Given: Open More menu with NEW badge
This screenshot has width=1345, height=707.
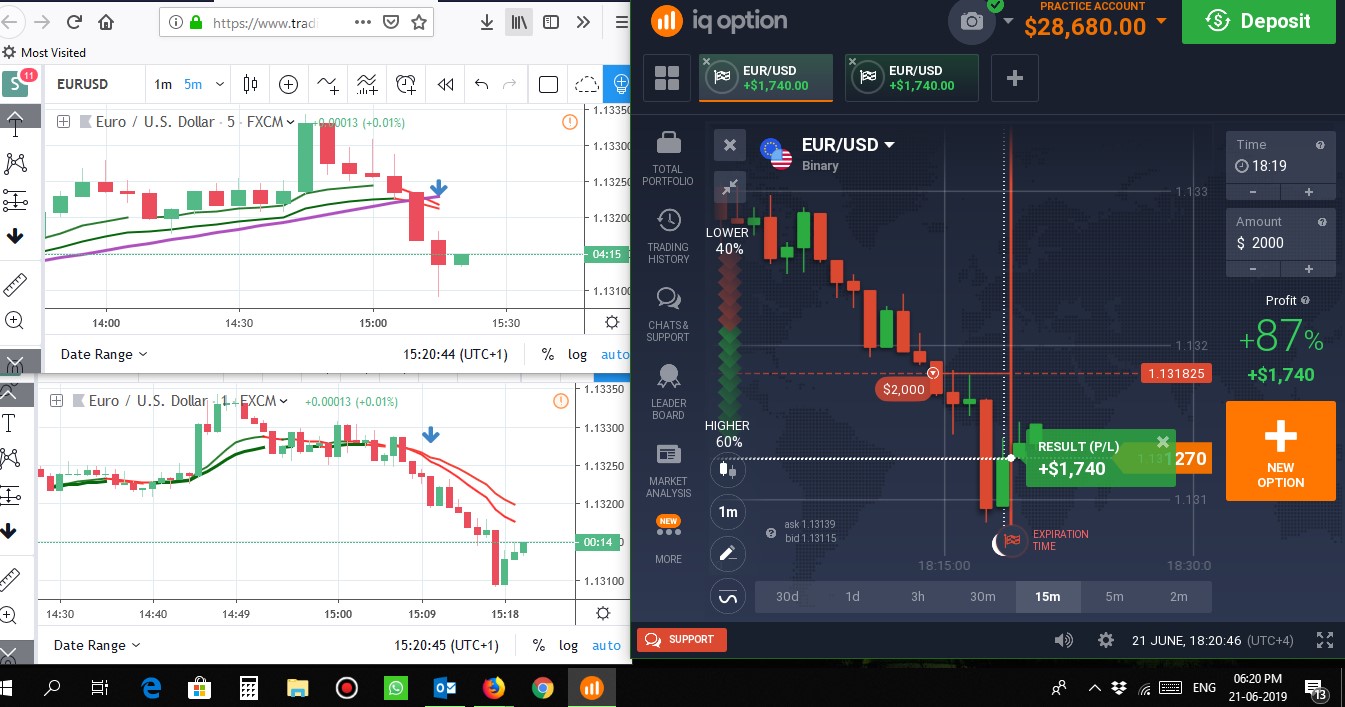Looking at the screenshot, I should tap(668, 540).
